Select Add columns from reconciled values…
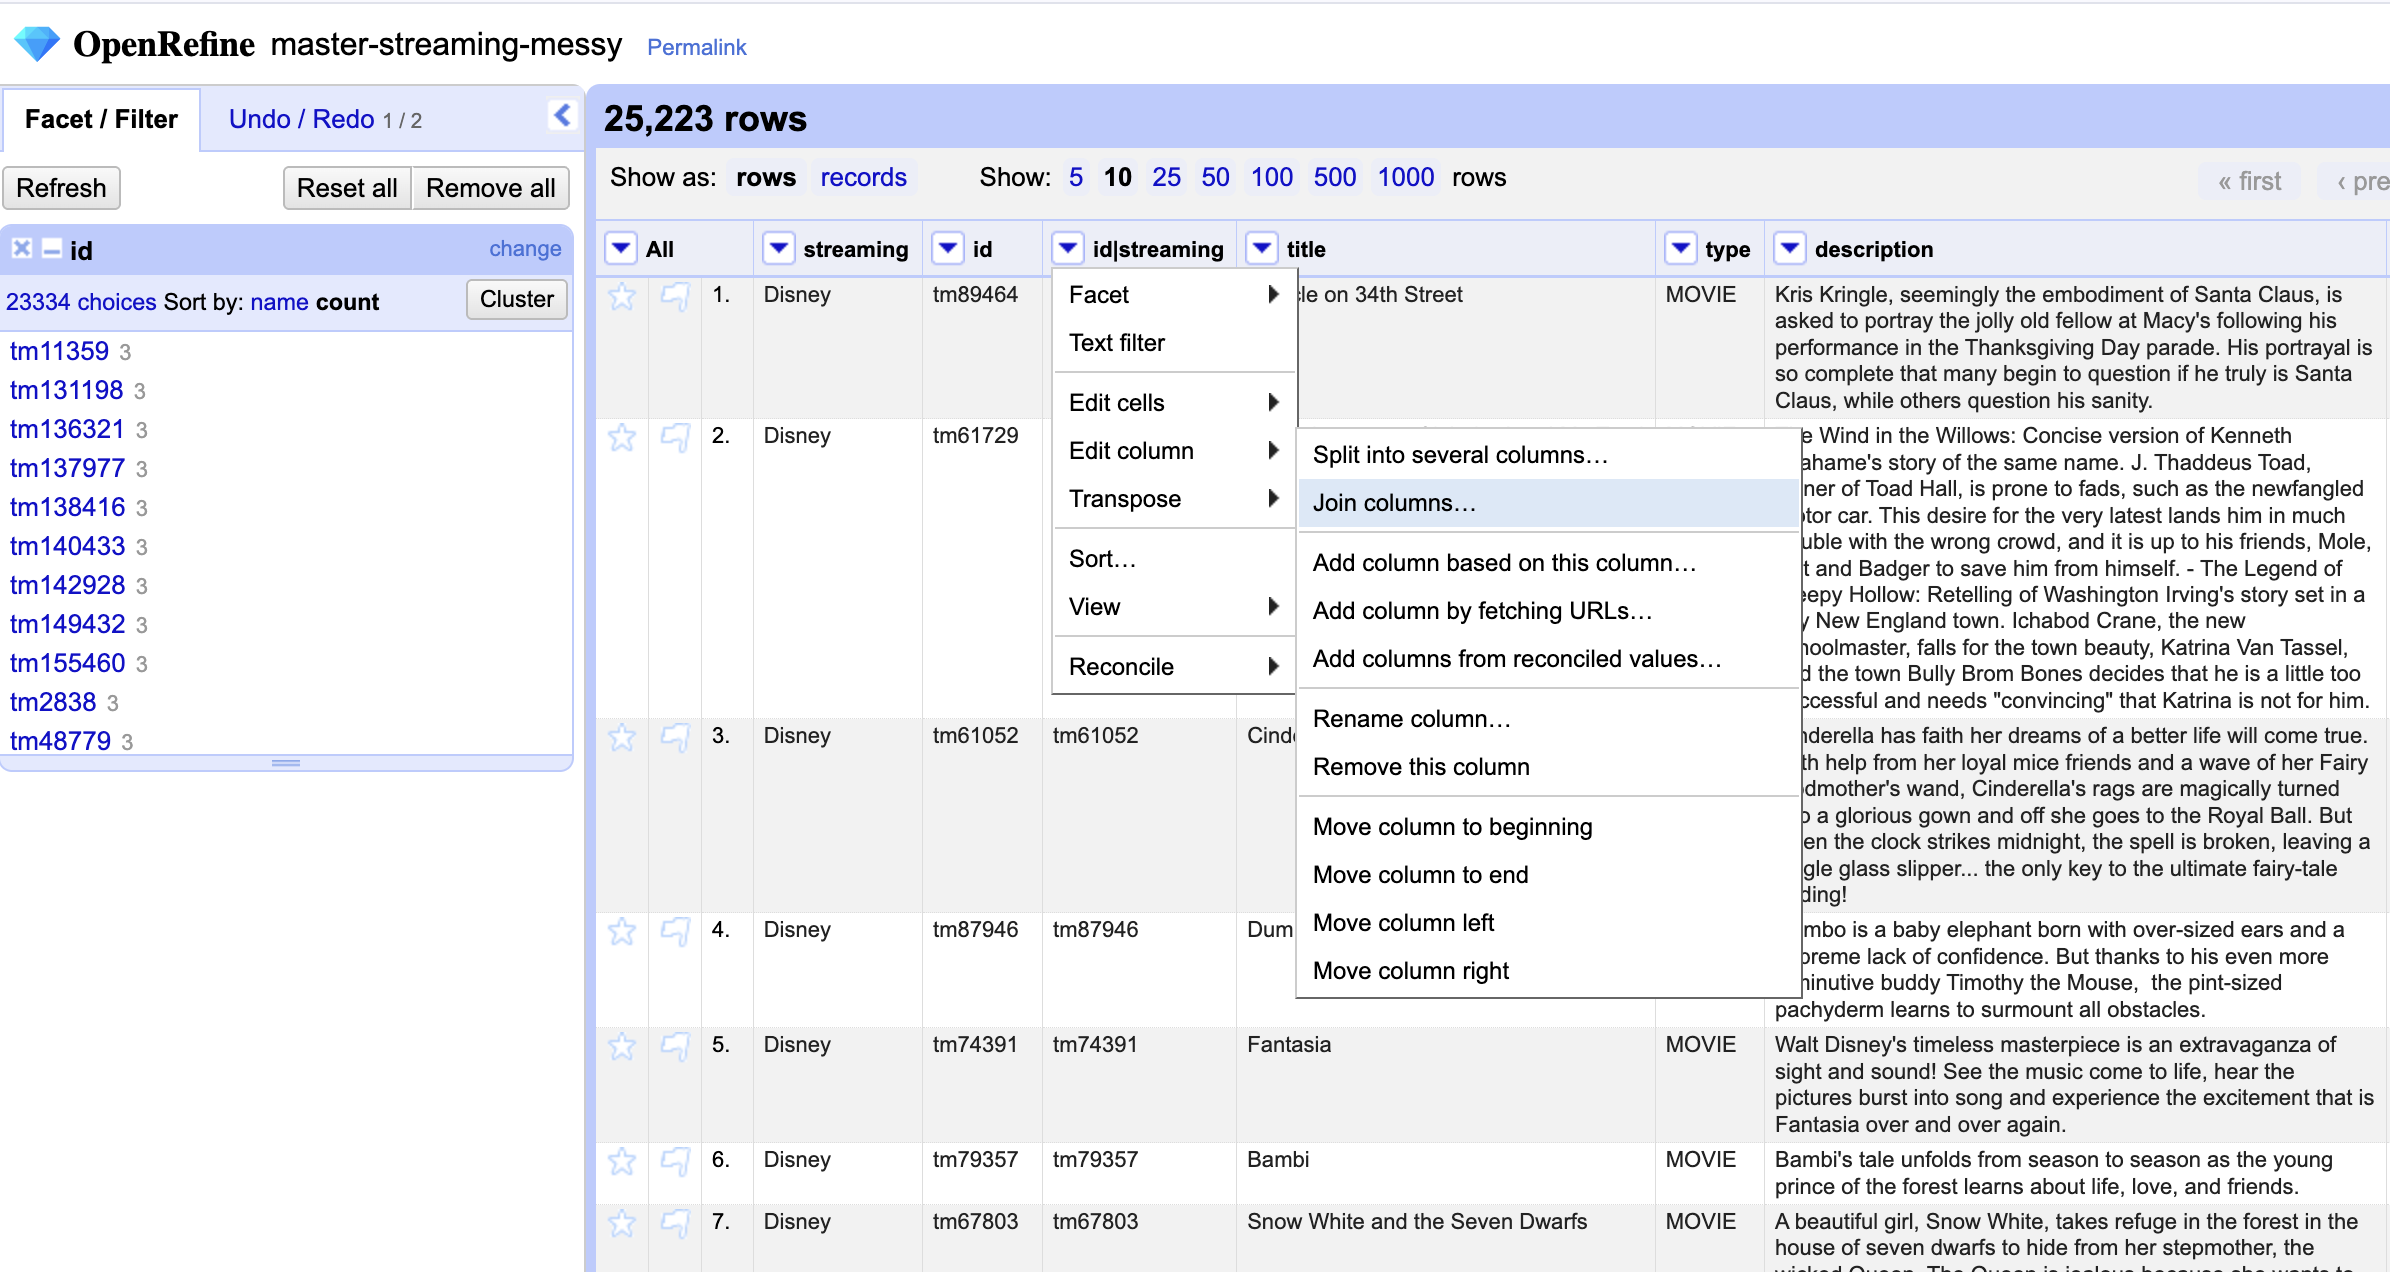The height and width of the screenshot is (1272, 2390). (1547, 659)
